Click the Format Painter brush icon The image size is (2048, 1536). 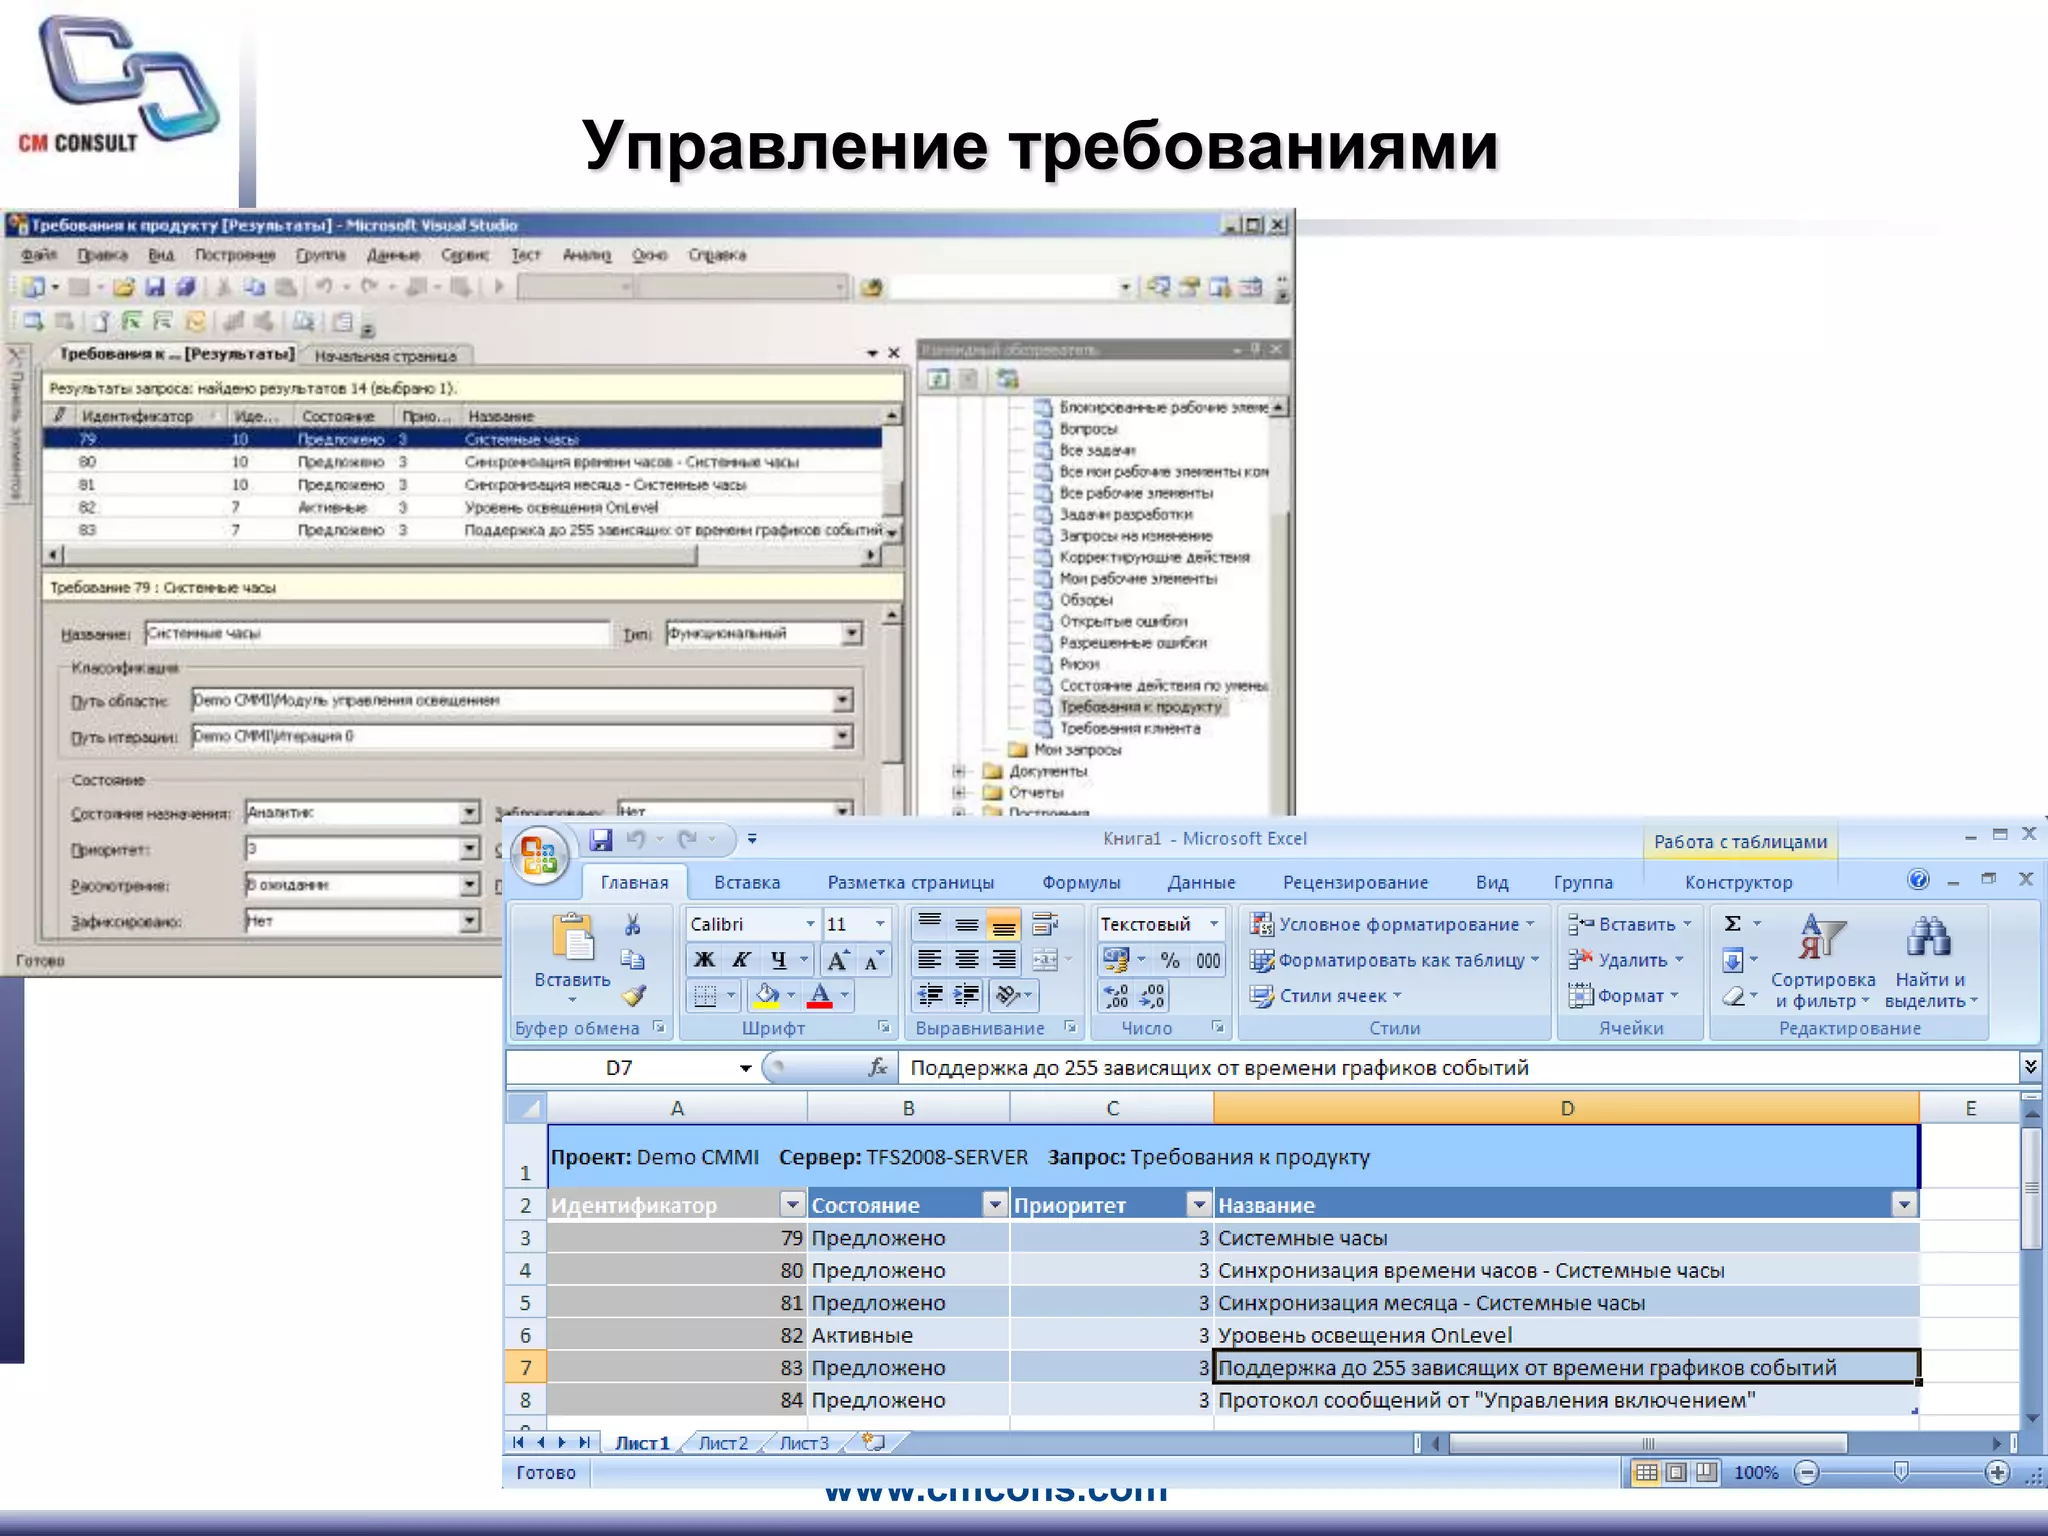[633, 996]
